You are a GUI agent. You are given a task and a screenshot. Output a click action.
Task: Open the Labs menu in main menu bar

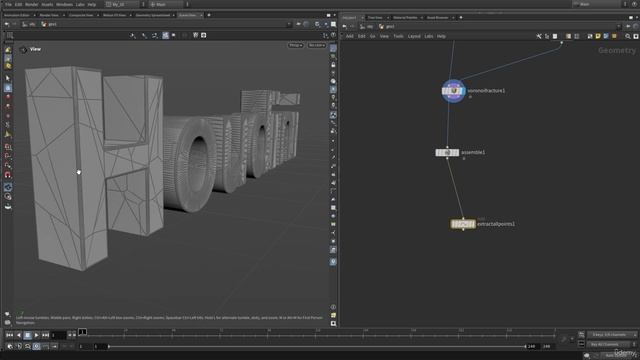(x=80, y=4)
